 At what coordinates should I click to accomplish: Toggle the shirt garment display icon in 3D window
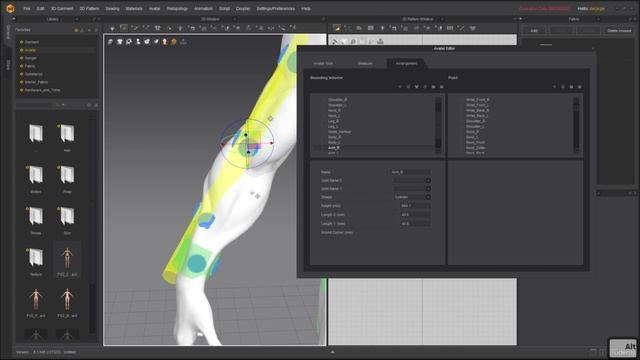tap(120, 42)
